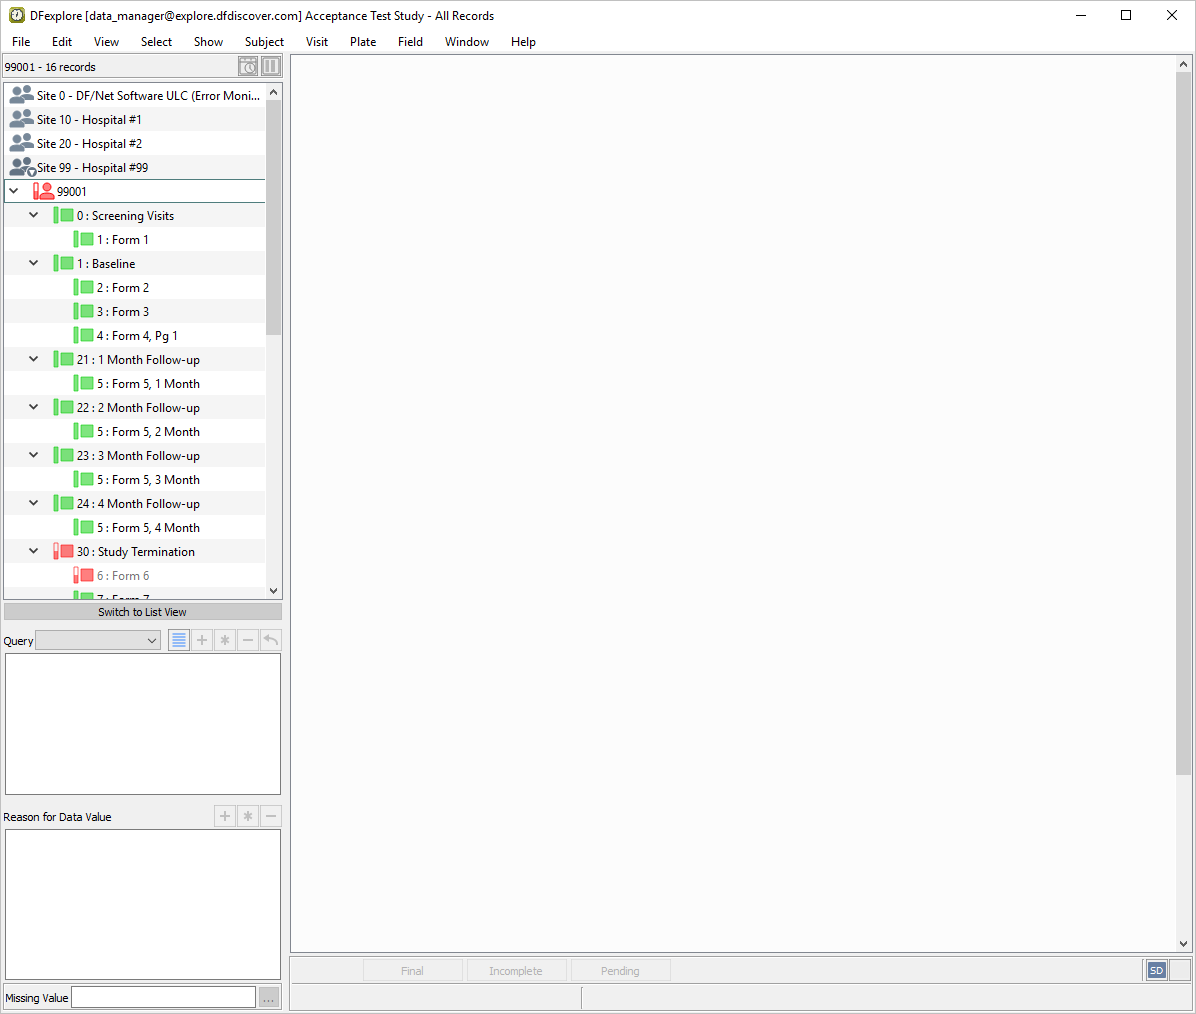Image resolution: width=1196 pixels, height=1014 pixels.
Task: Collapse the 1 : Baseline visit
Action: tap(33, 263)
